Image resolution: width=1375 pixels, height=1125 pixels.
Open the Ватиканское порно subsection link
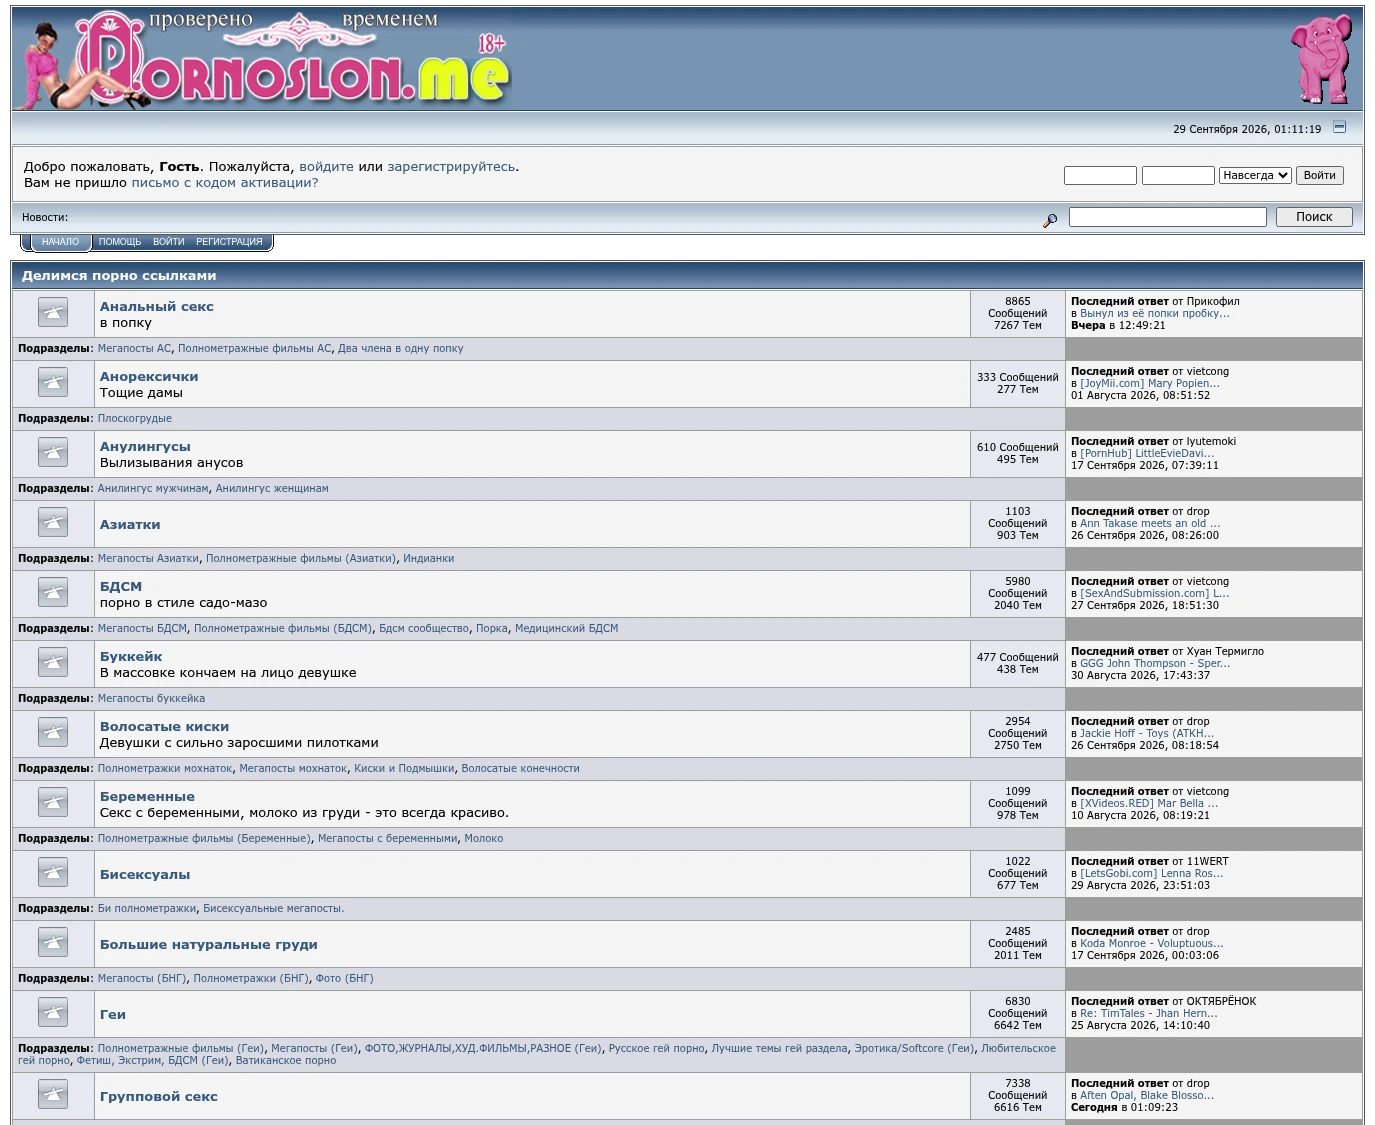point(285,1061)
